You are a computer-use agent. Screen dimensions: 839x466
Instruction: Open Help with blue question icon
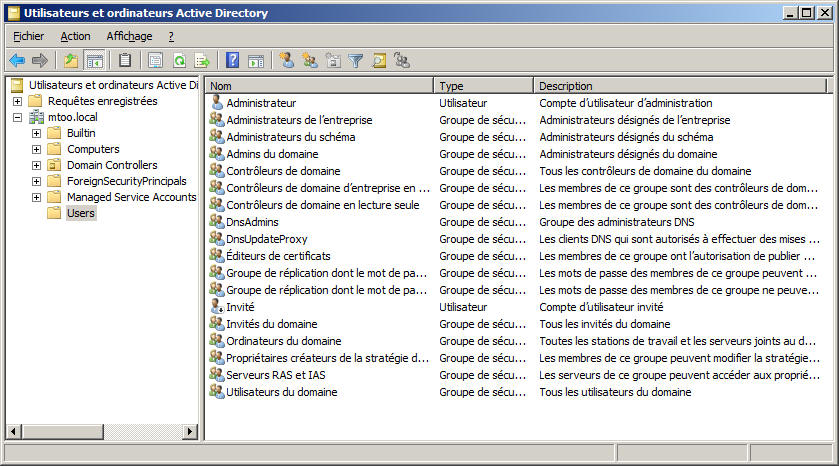pyautogui.click(x=233, y=60)
